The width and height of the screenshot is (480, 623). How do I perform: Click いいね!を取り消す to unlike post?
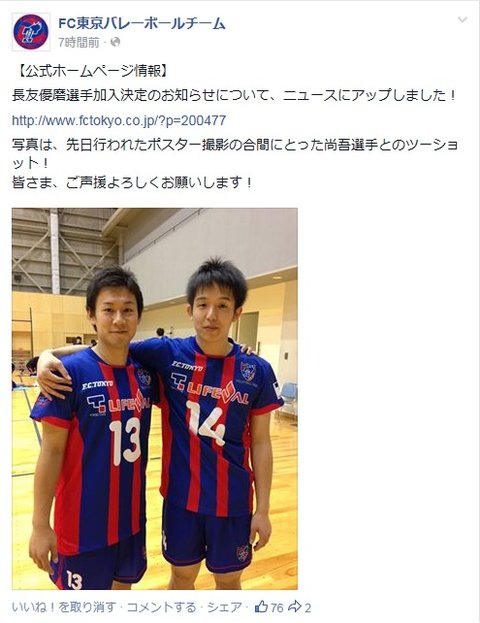click(64, 607)
